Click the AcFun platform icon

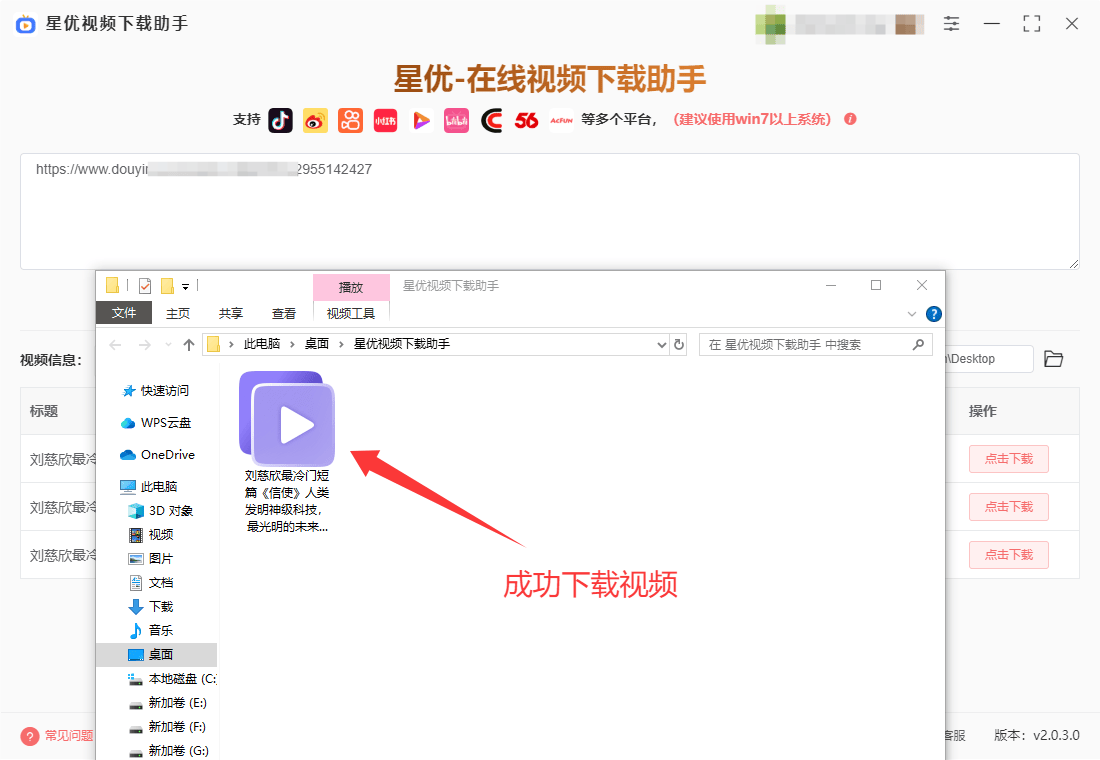click(561, 119)
